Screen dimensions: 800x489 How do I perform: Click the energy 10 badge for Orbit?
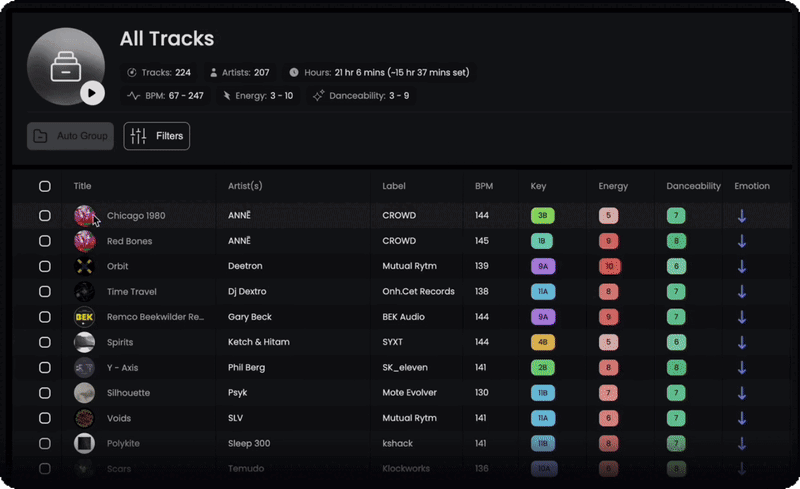pyautogui.click(x=609, y=266)
